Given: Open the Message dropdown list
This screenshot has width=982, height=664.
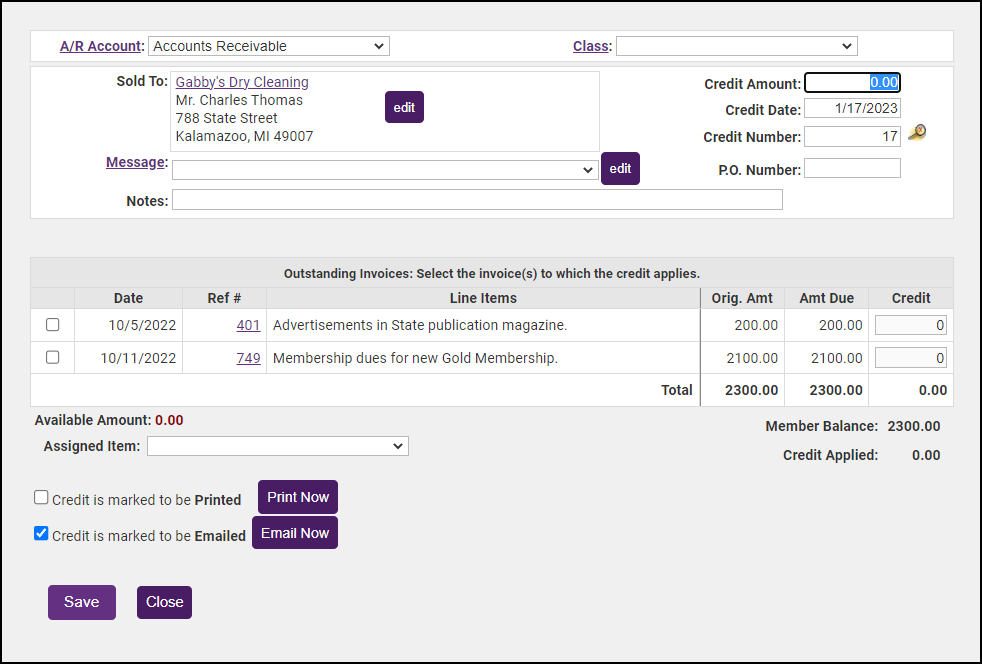Looking at the screenshot, I should 384,170.
